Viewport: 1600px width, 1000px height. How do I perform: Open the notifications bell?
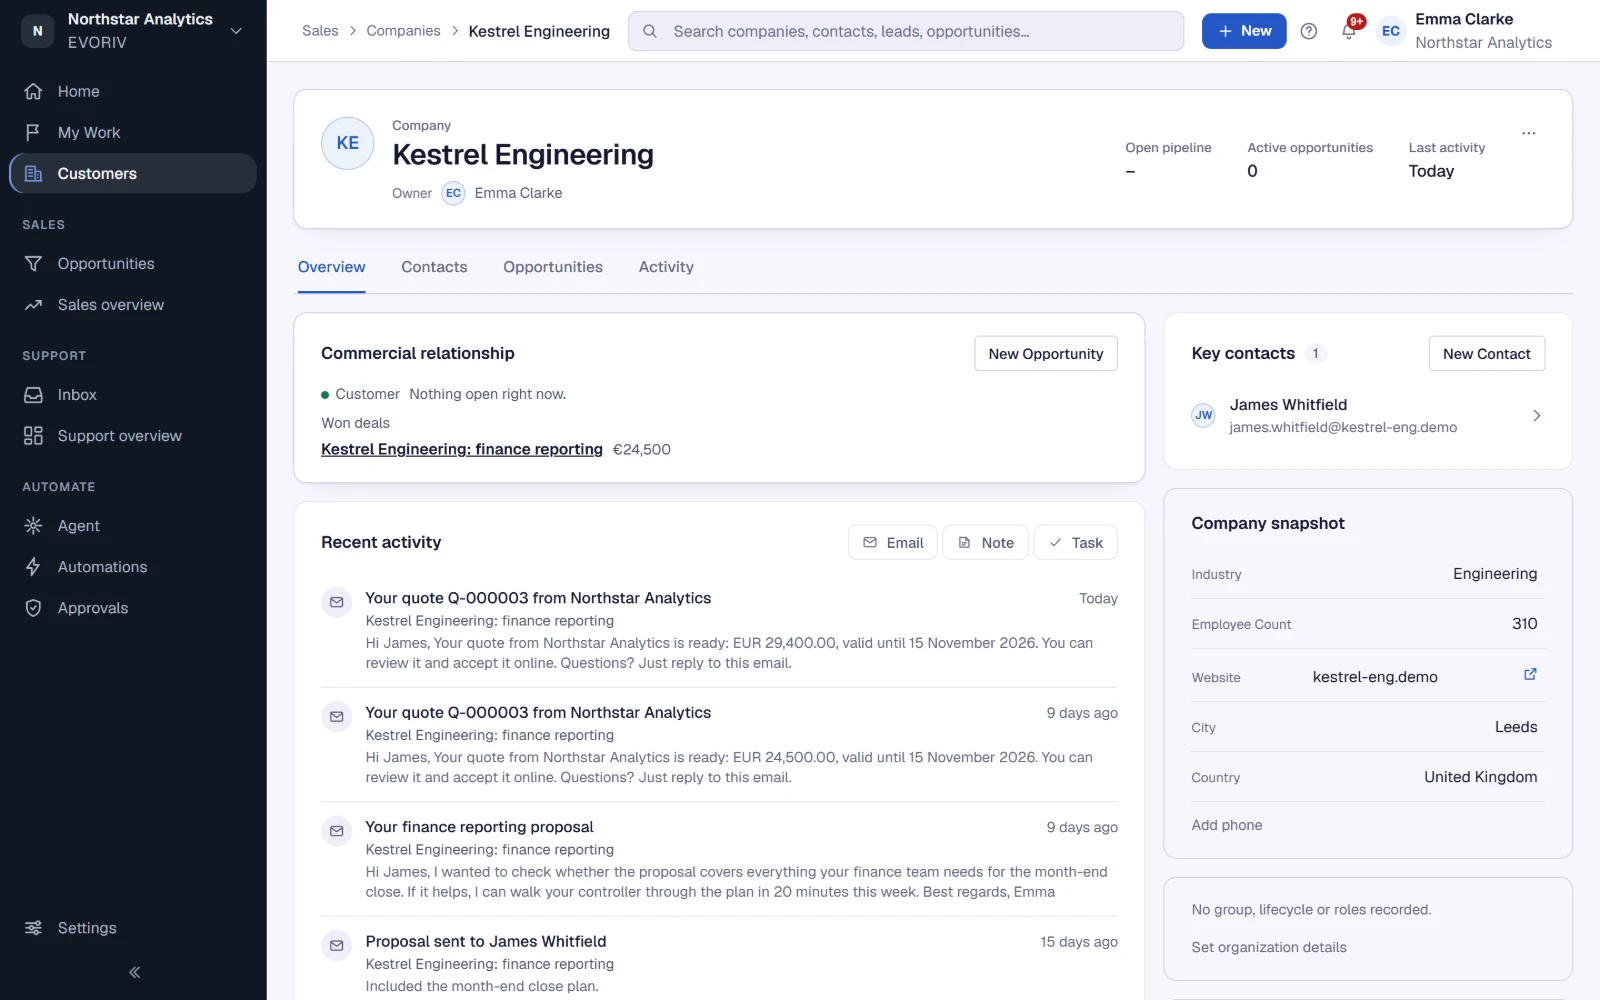[x=1349, y=31]
